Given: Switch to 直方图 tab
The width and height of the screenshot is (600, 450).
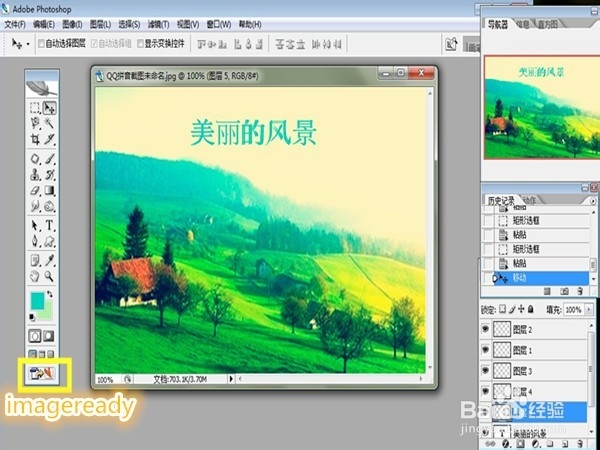Looking at the screenshot, I should (548, 25).
